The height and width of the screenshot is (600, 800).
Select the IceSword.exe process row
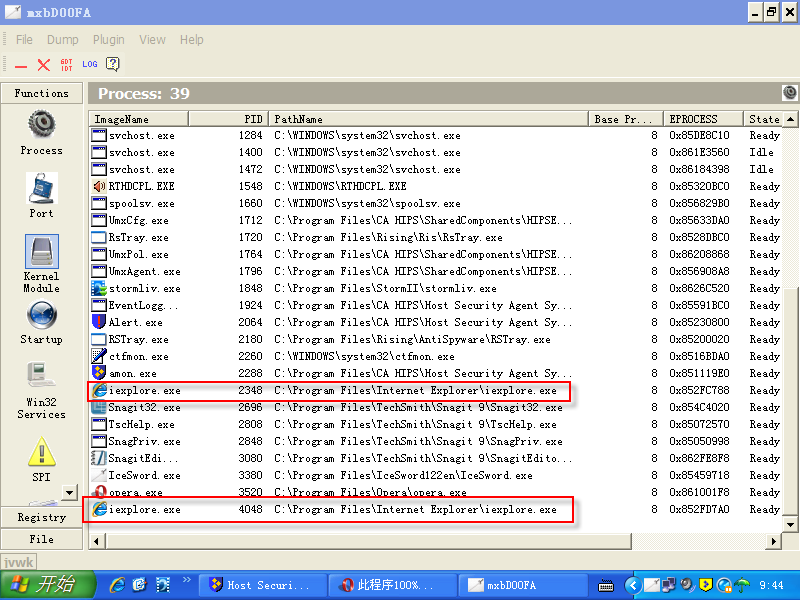tap(435, 476)
